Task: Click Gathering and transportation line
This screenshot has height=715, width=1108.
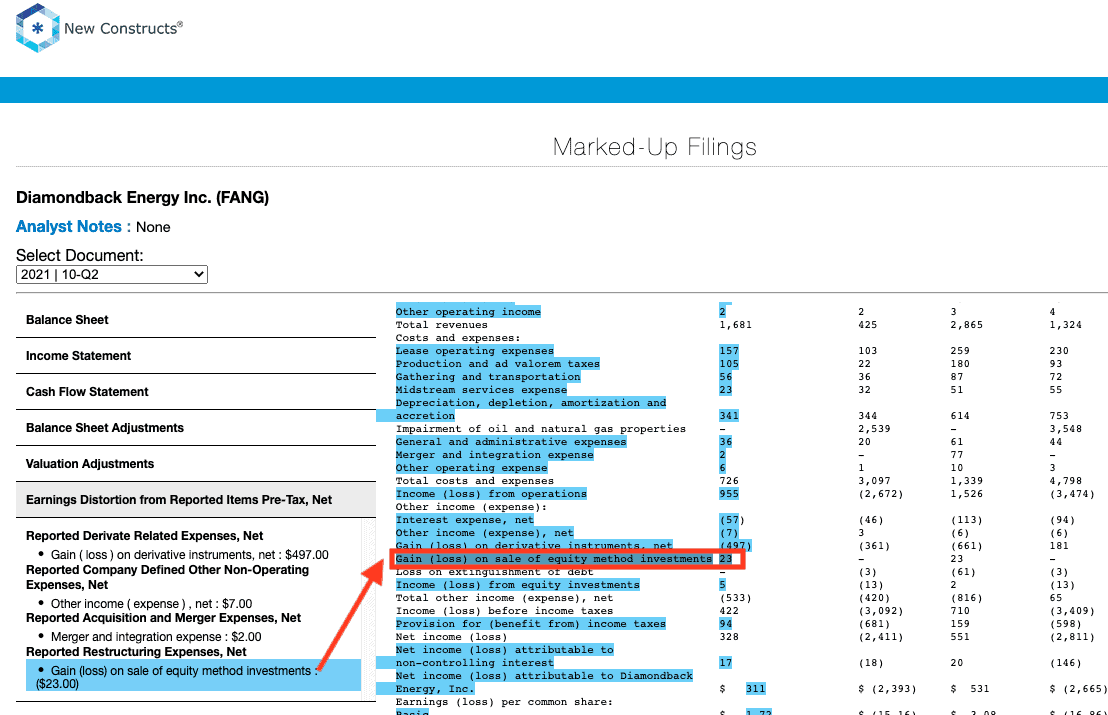Action: (x=488, y=377)
